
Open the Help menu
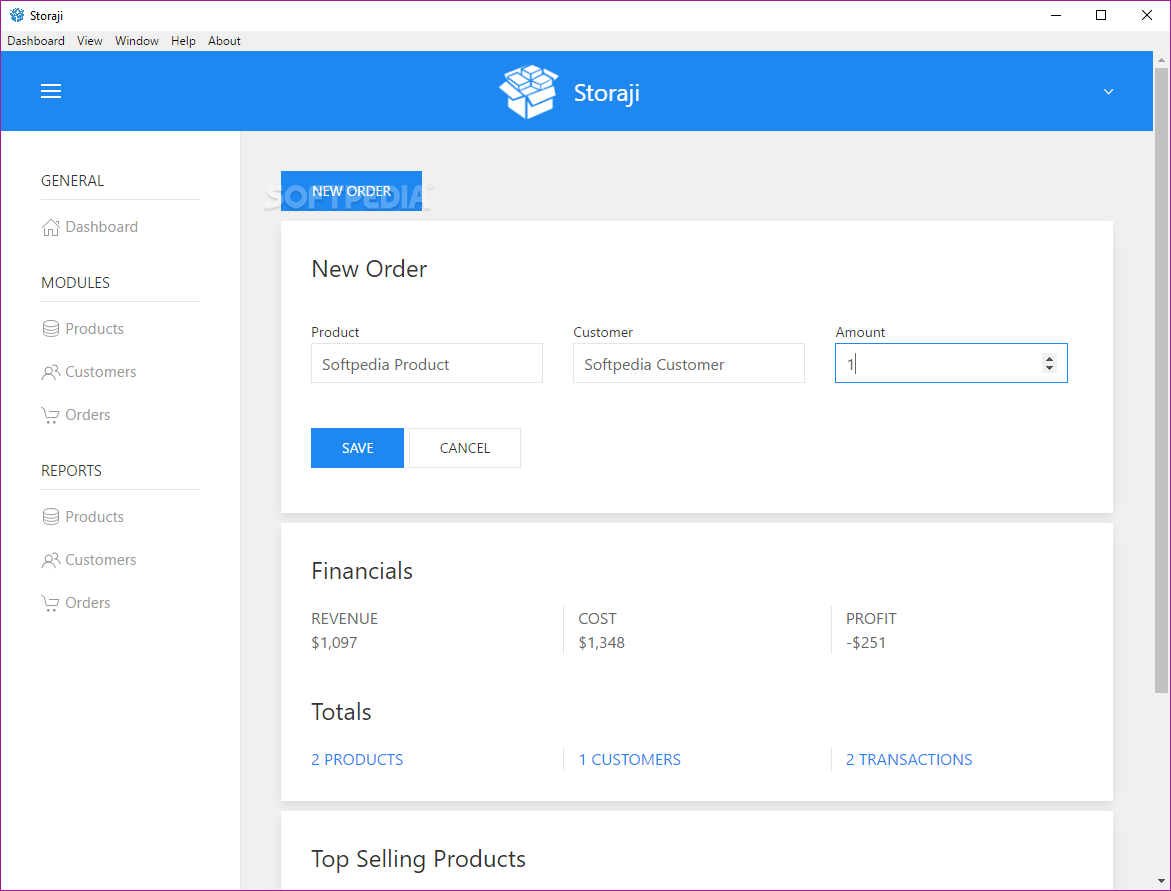pyautogui.click(x=183, y=41)
